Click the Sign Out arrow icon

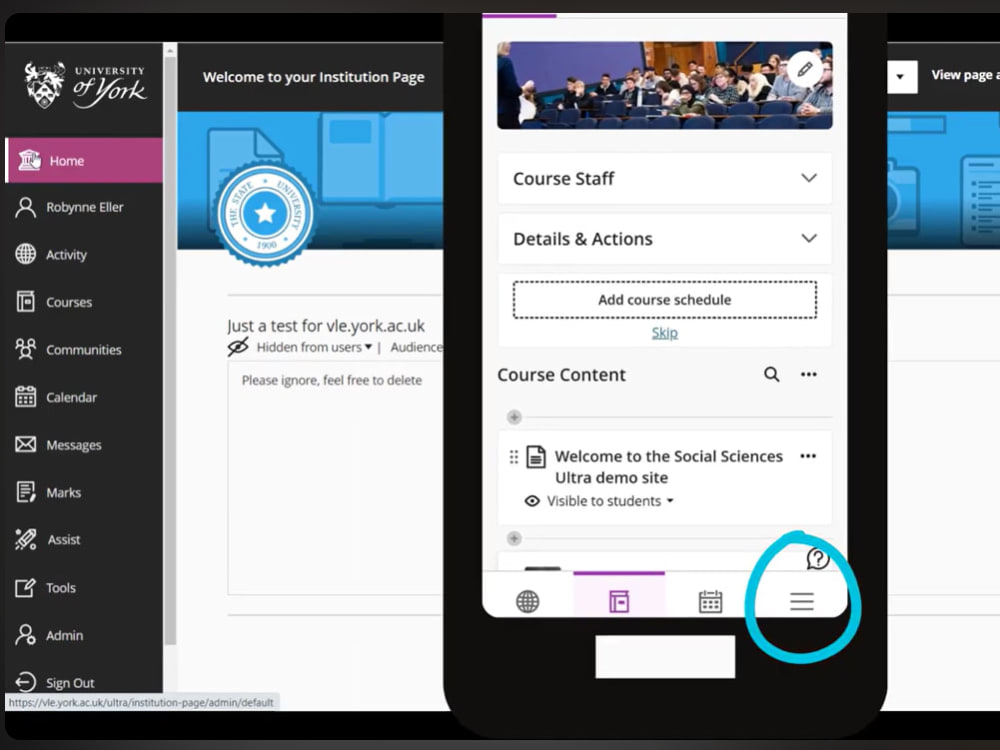point(26,682)
